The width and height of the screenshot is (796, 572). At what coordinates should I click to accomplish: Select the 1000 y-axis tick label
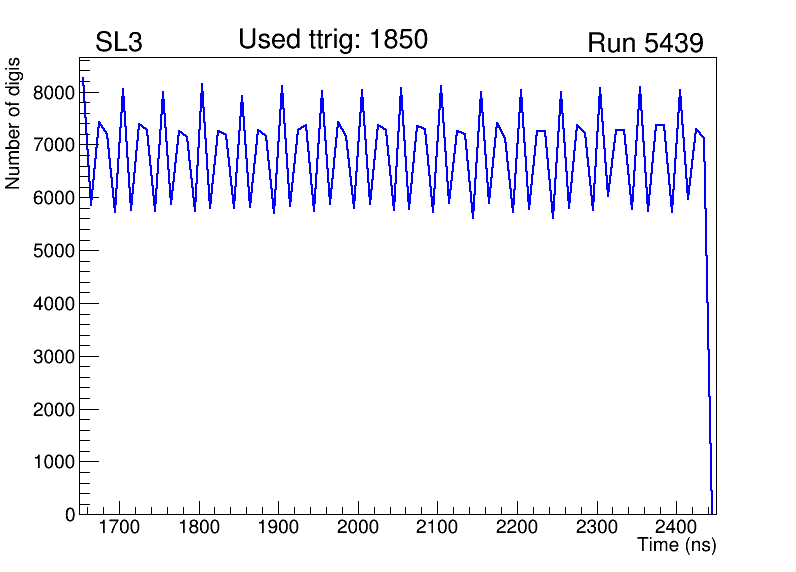pos(55,462)
